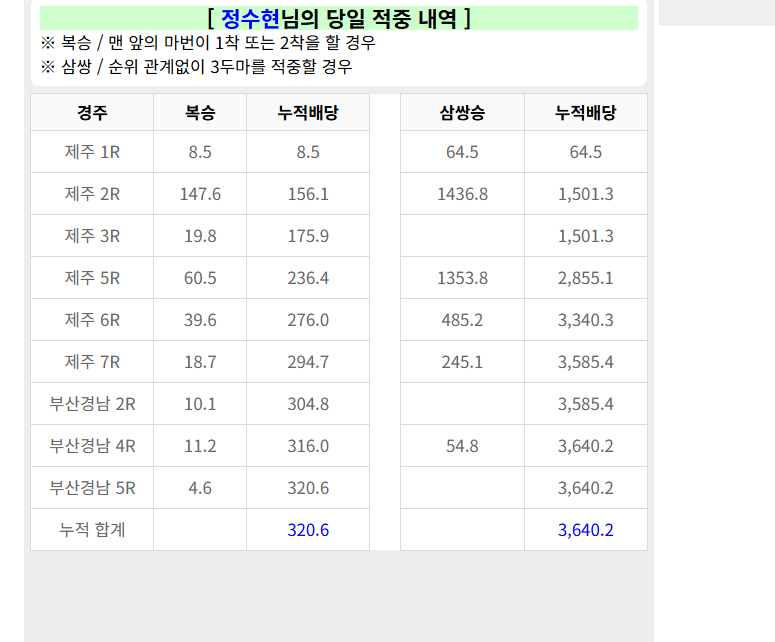Click cumulative odds 236.4 in 제주 5R row
775x642 pixels.
click(x=308, y=278)
